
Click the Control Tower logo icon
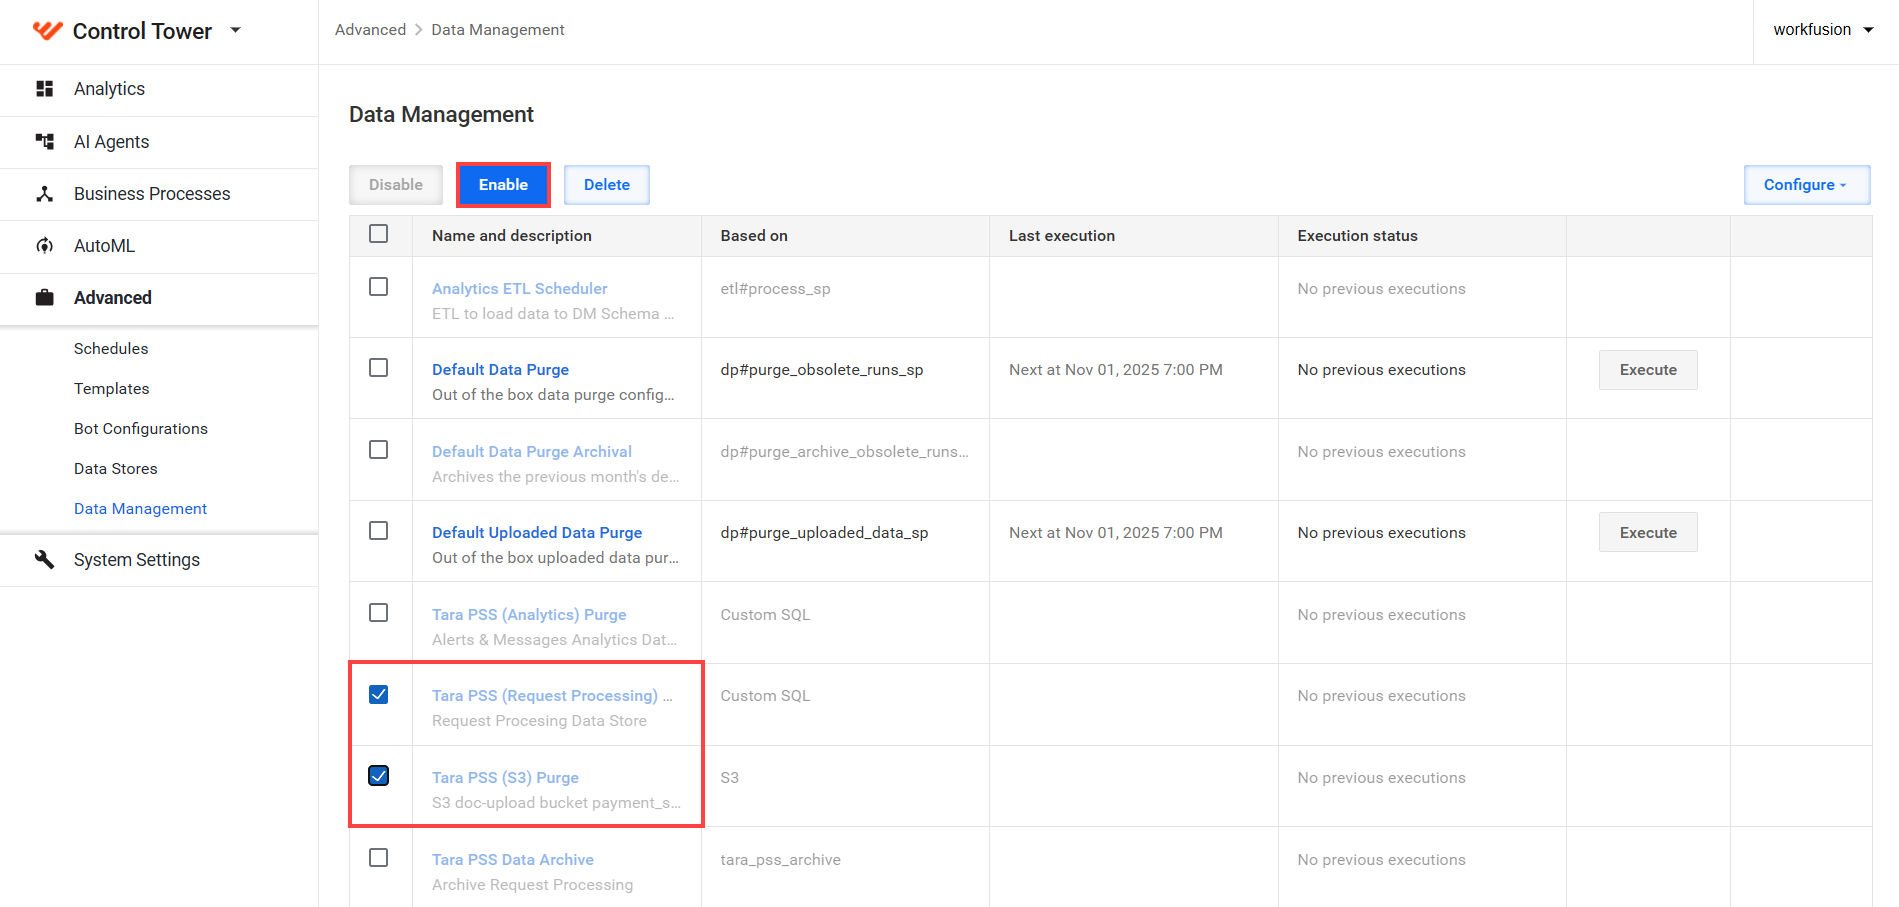47,30
